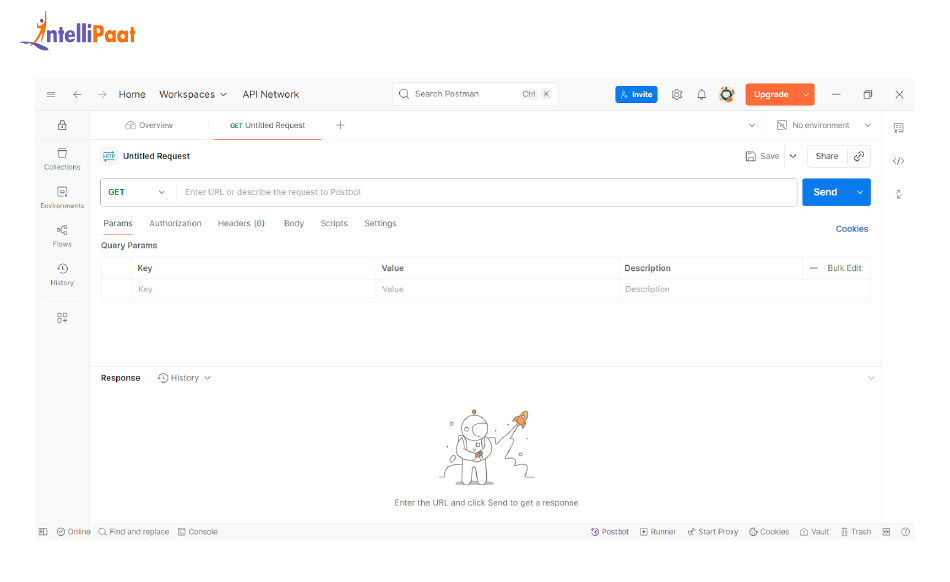Open the related requests icon on right
The image size is (950, 582).
[x=899, y=194]
